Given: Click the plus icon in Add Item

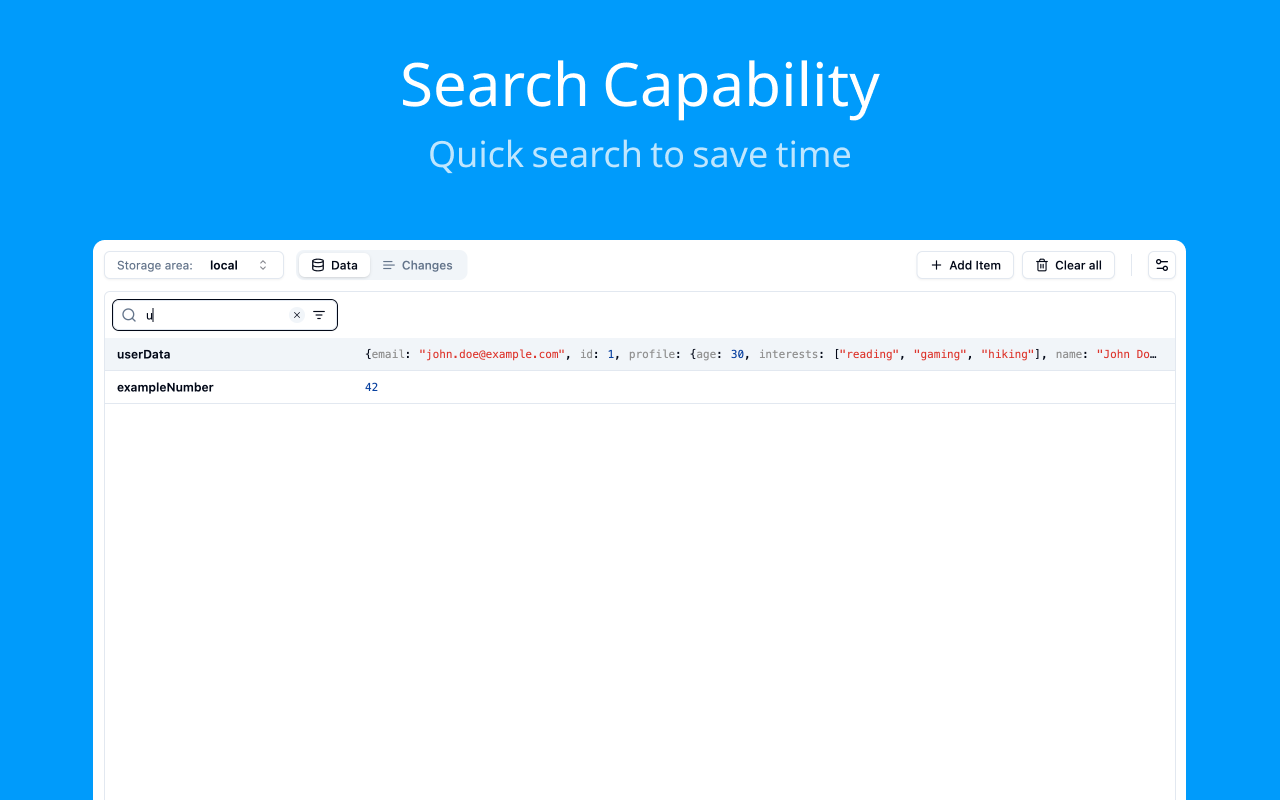Looking at the screenshot, I should point(936,265).
